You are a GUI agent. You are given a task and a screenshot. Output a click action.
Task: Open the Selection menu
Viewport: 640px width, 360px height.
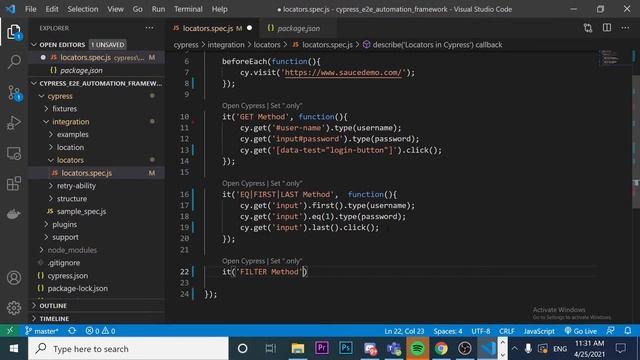[x=83, y=9]
